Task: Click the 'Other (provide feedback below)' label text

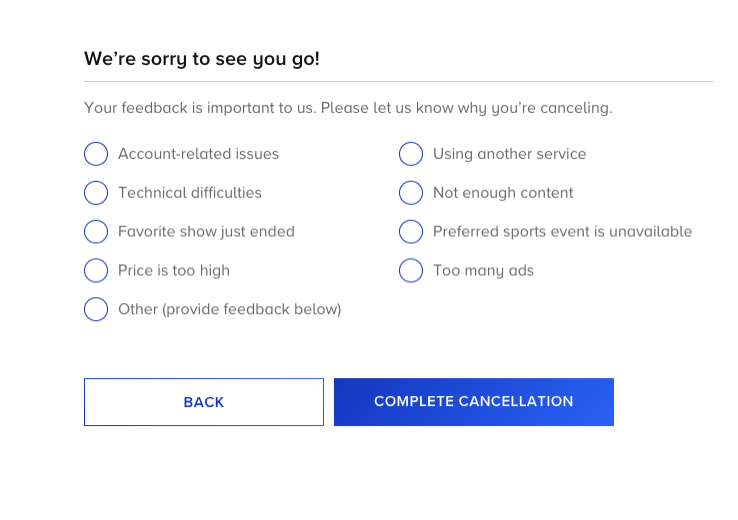Action: [x=230, y=309]
